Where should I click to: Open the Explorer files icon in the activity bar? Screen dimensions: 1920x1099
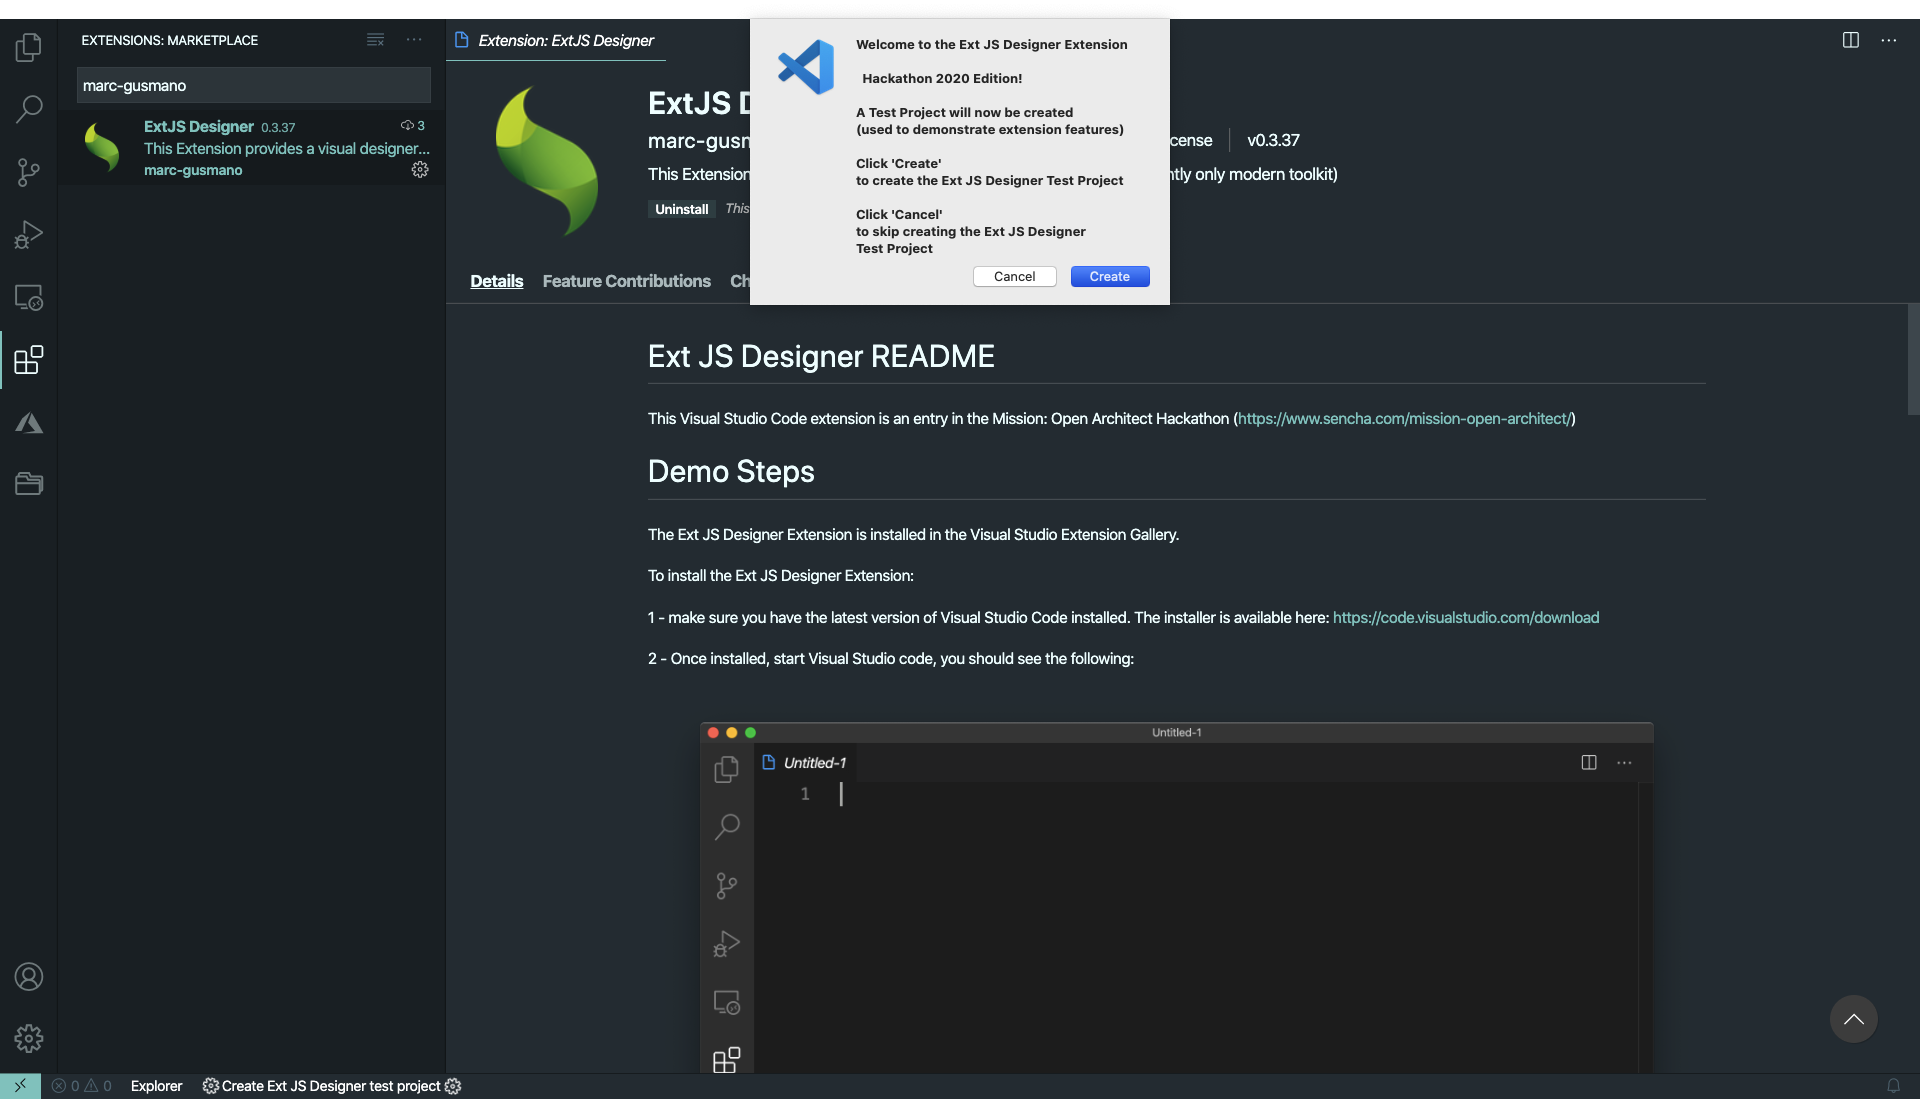[29, 47]
